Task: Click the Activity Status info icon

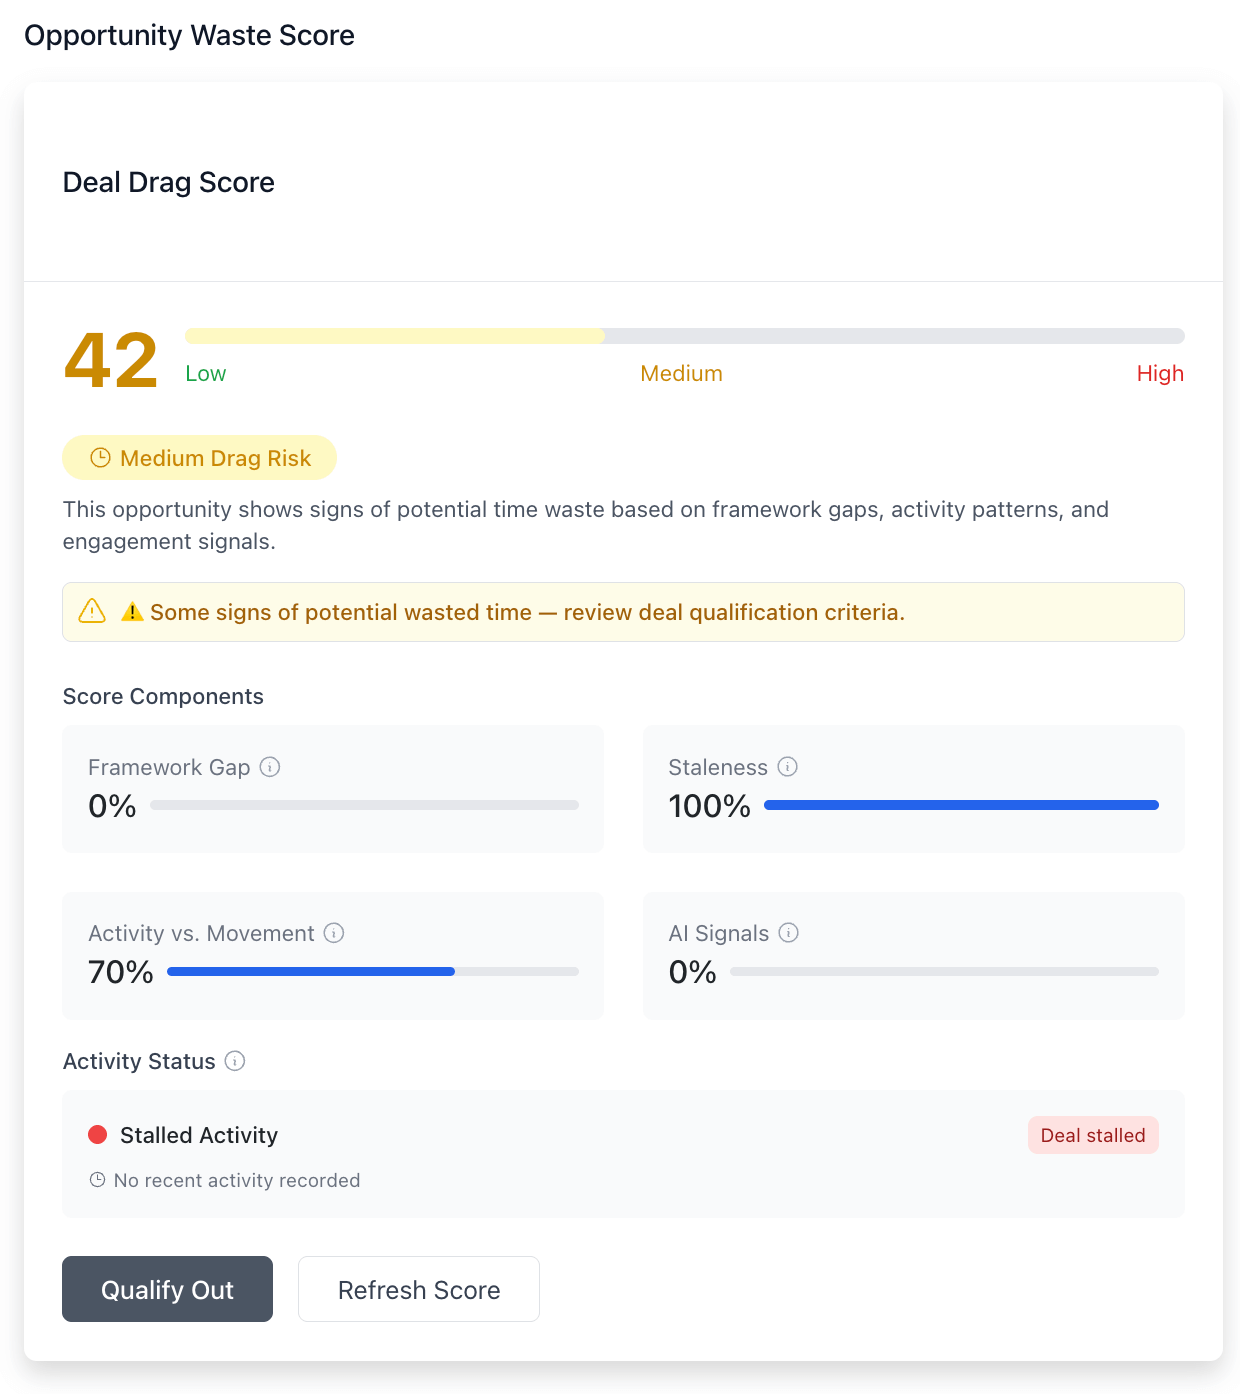Action: point(235,1061)
